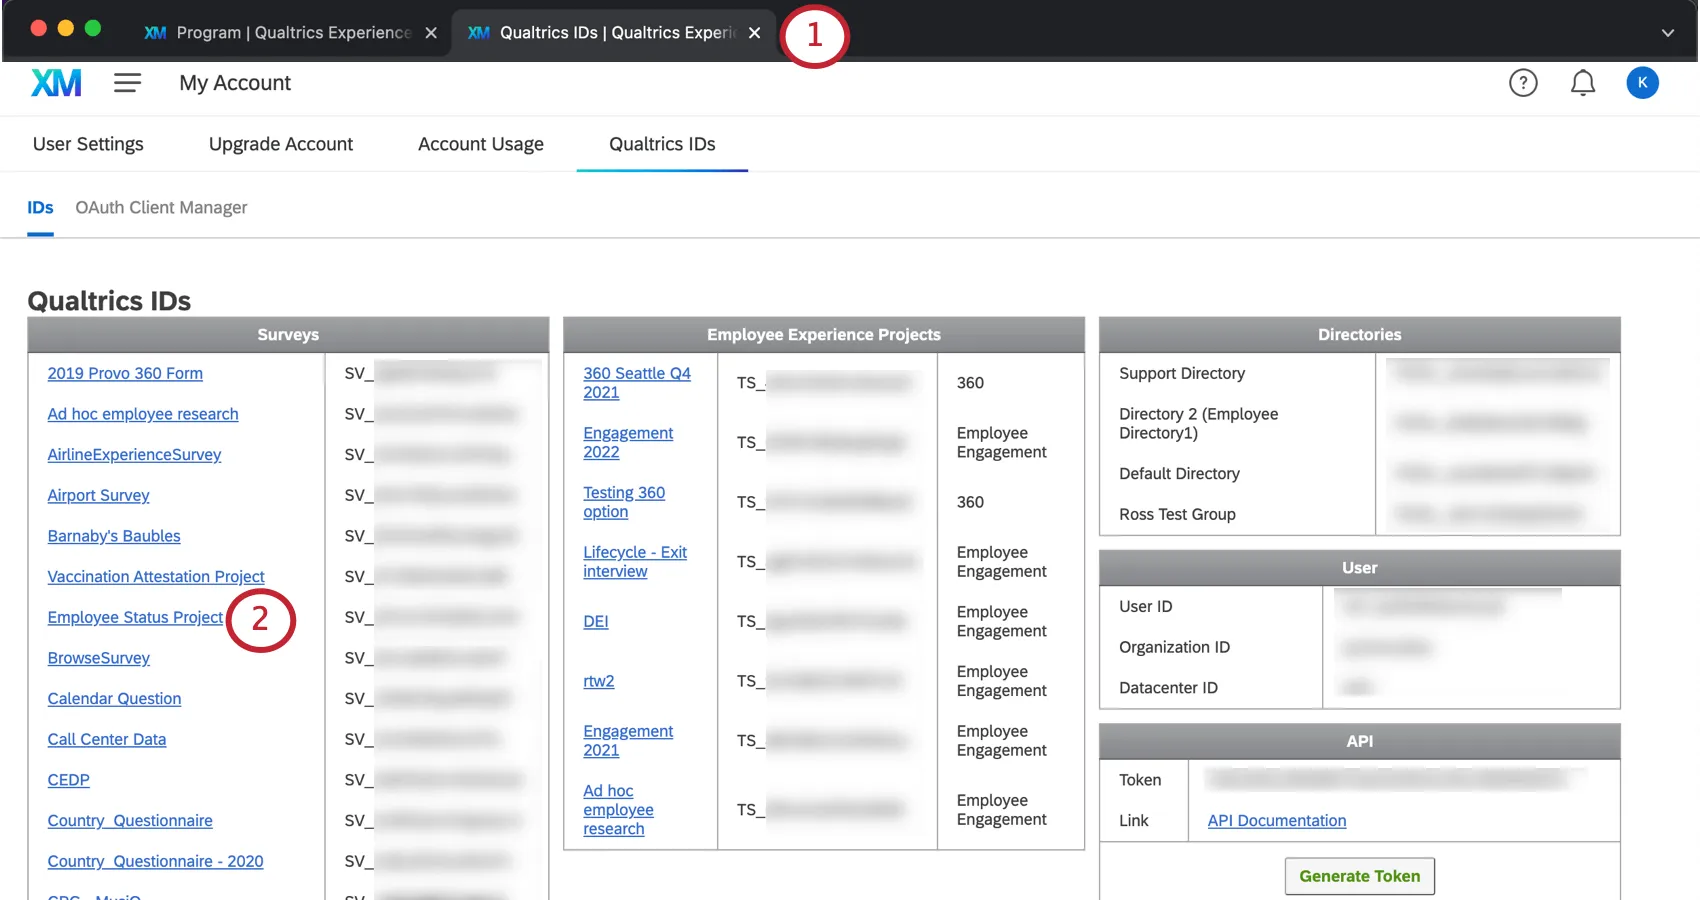
Task: Open the notifications bell
Action: 1582,83
